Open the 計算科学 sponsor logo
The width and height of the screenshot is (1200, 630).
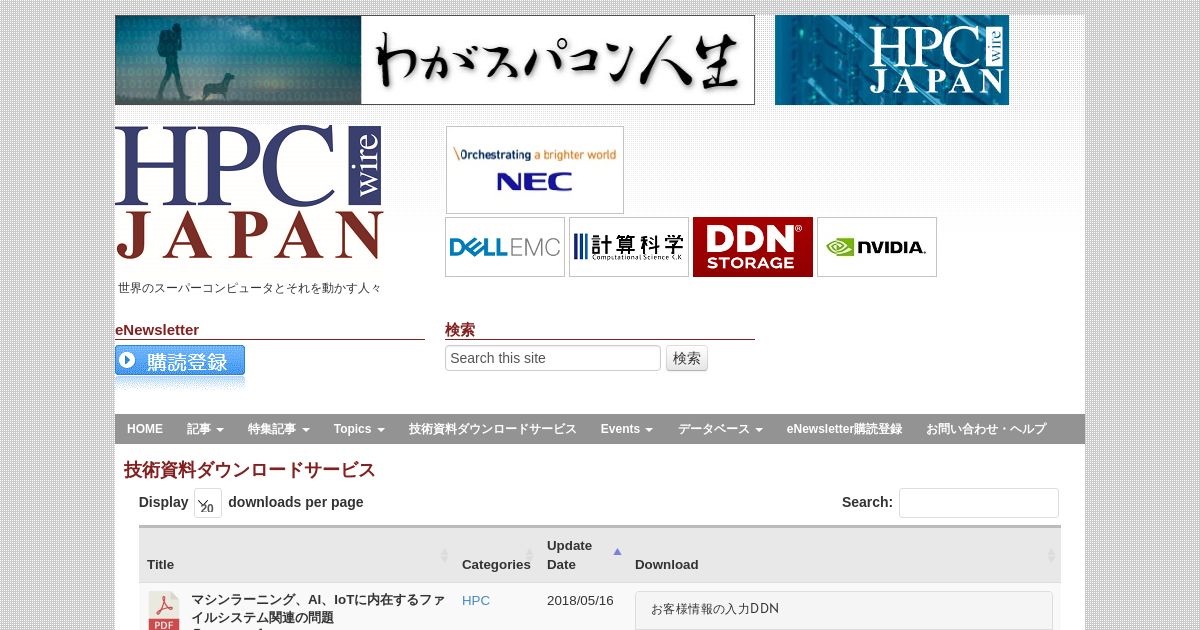pos(629,247)
